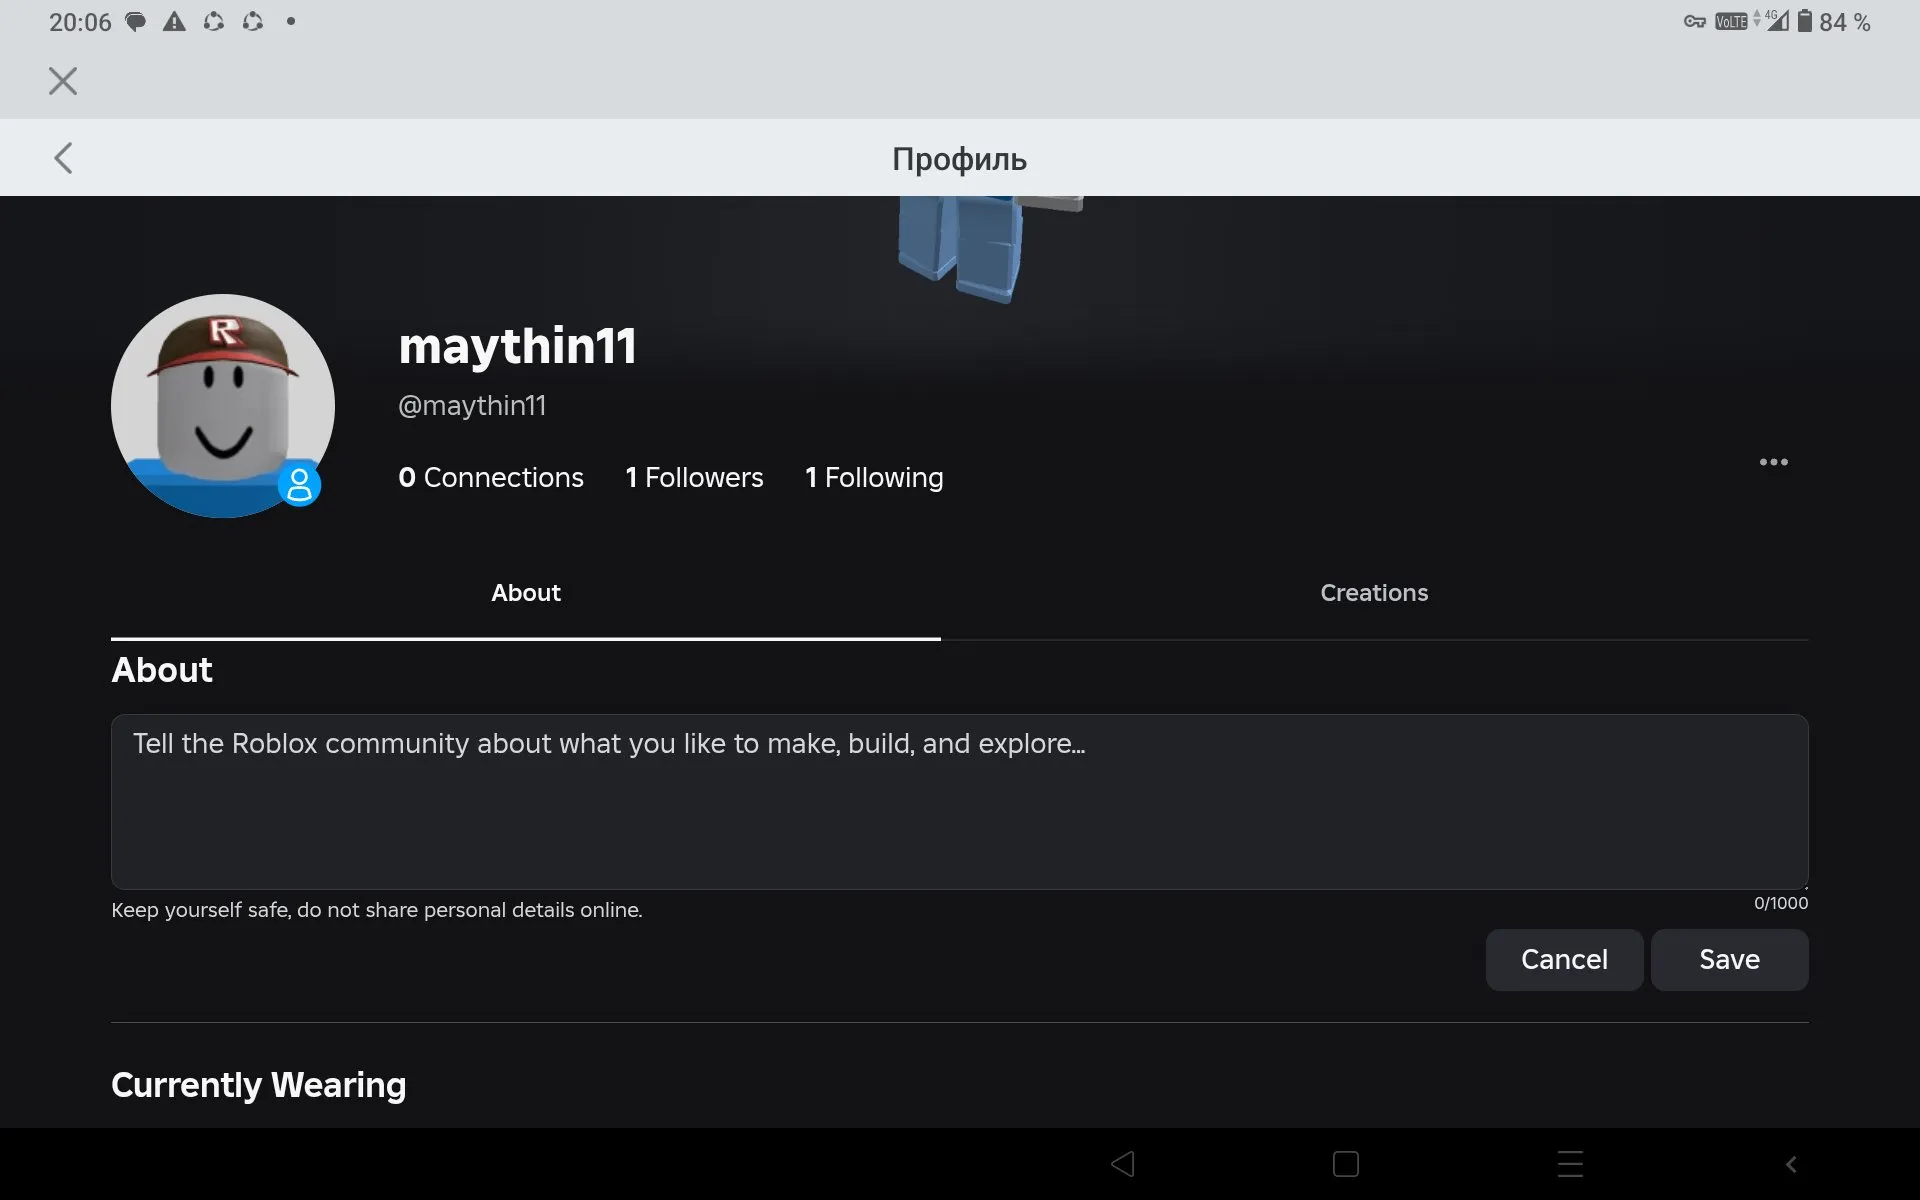Tap the small chevron in navigation bar
This screenshot has height=1200, width=1920.
pos(1791,1164)
